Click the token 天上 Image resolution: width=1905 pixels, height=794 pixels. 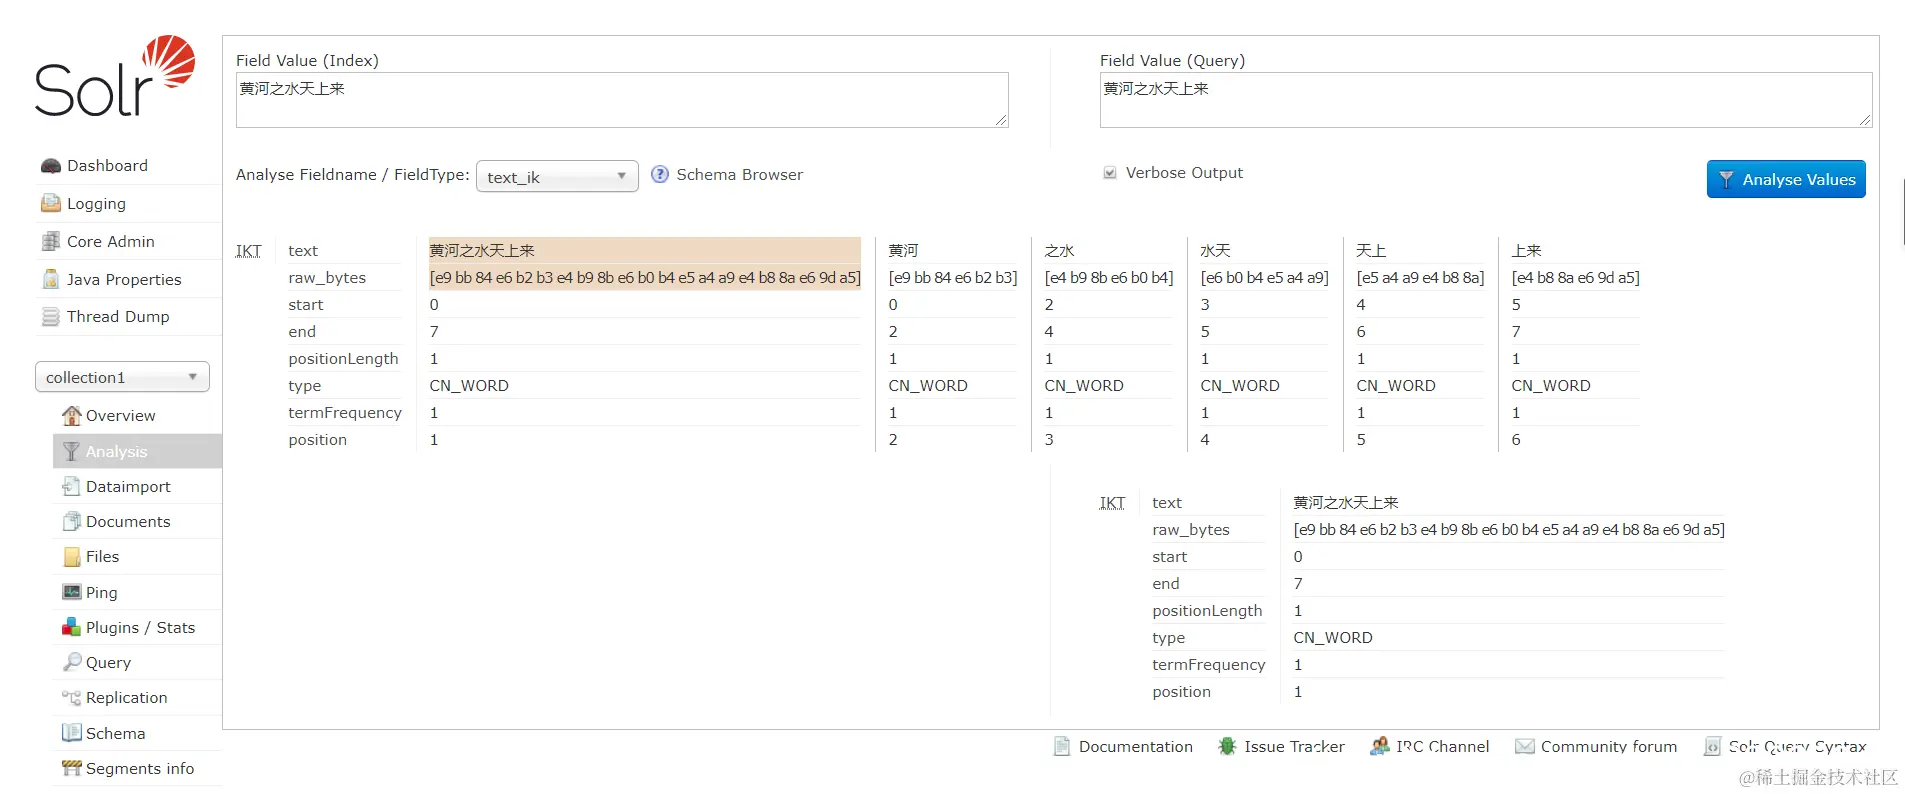[x=1371, y=251]
